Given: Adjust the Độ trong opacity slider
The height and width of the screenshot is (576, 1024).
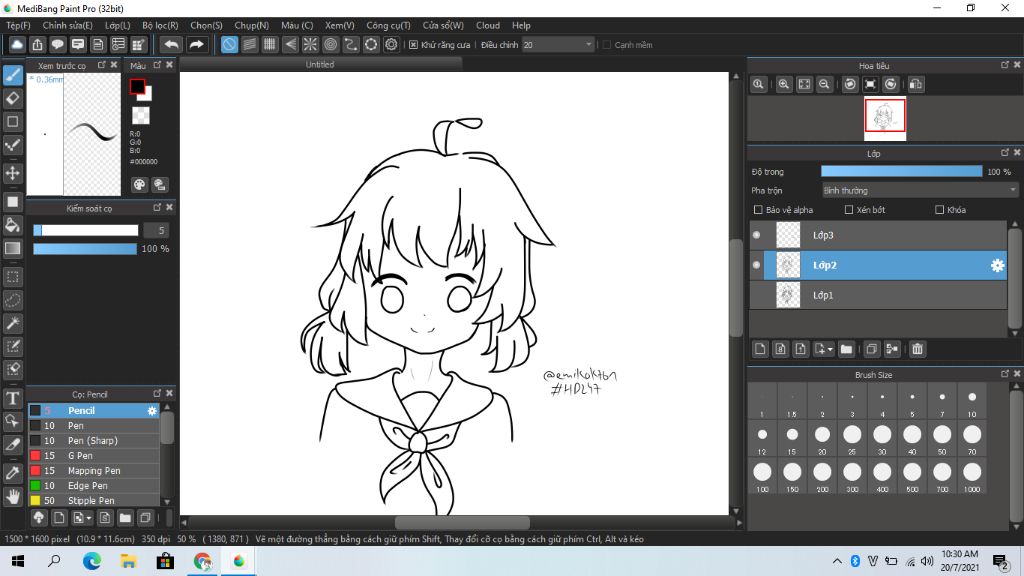Looking at the screenshot, I should 901,172.
